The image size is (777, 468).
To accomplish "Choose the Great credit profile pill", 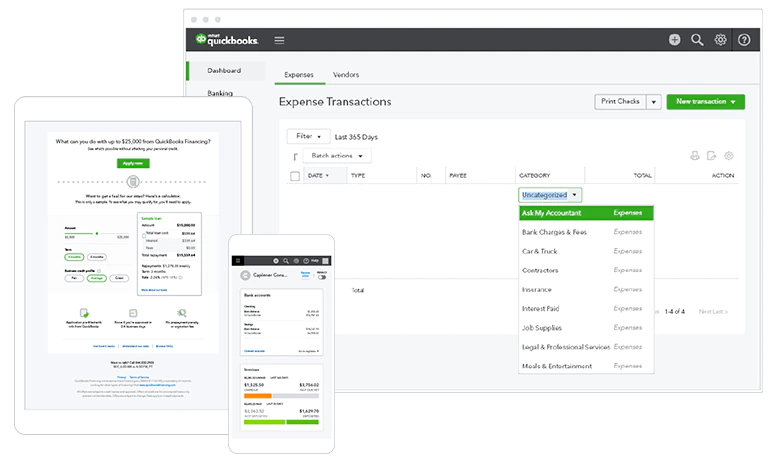I will coord(119,278).
